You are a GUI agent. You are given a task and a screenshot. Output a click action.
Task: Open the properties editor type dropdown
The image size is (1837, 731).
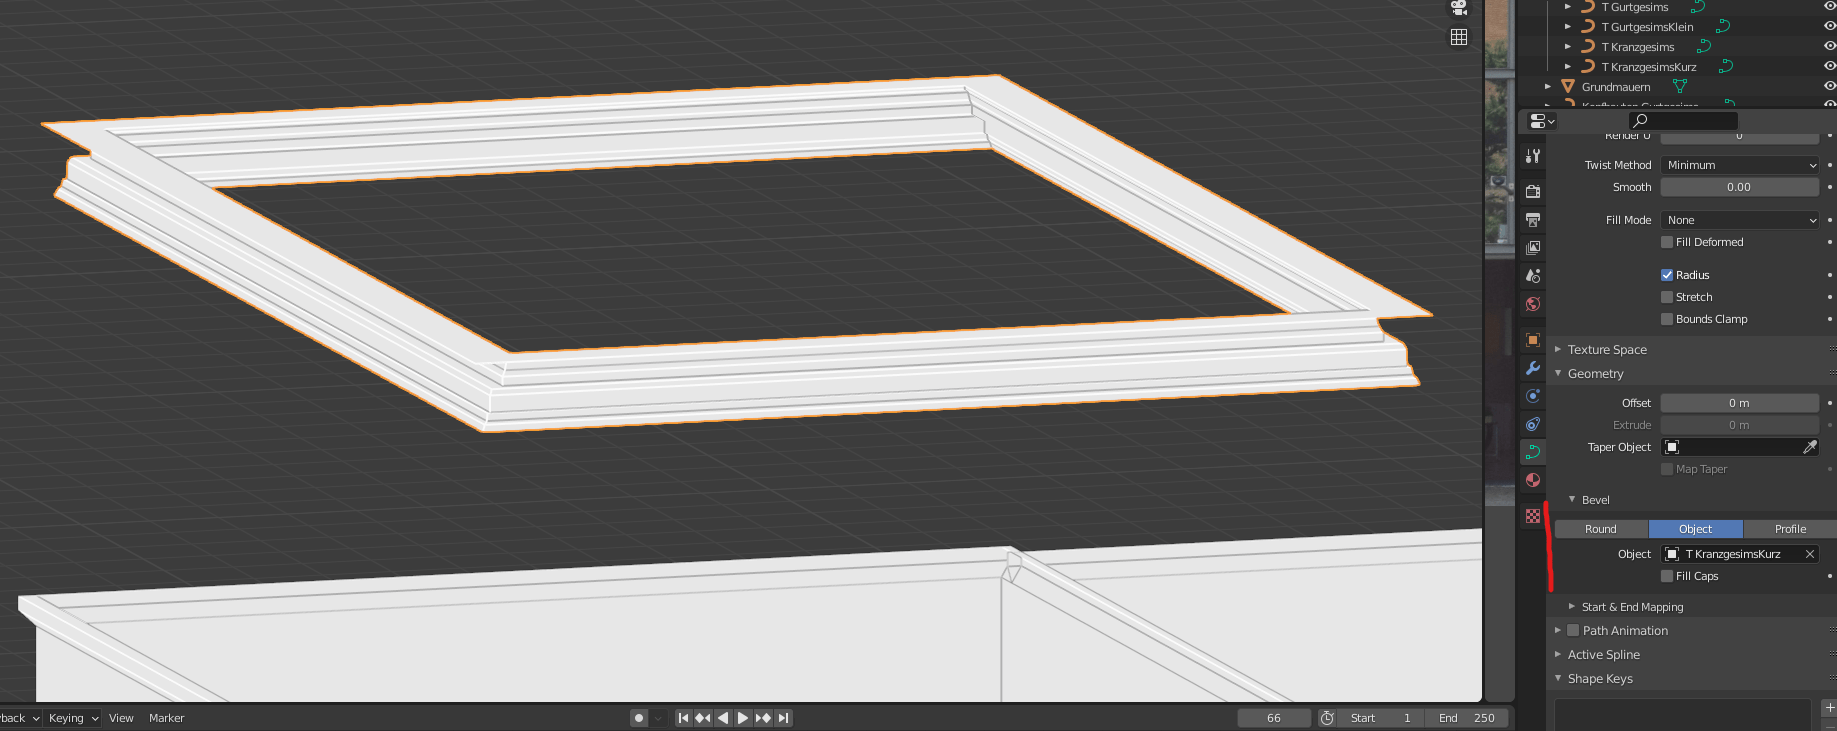click(x=1542, y=121)
